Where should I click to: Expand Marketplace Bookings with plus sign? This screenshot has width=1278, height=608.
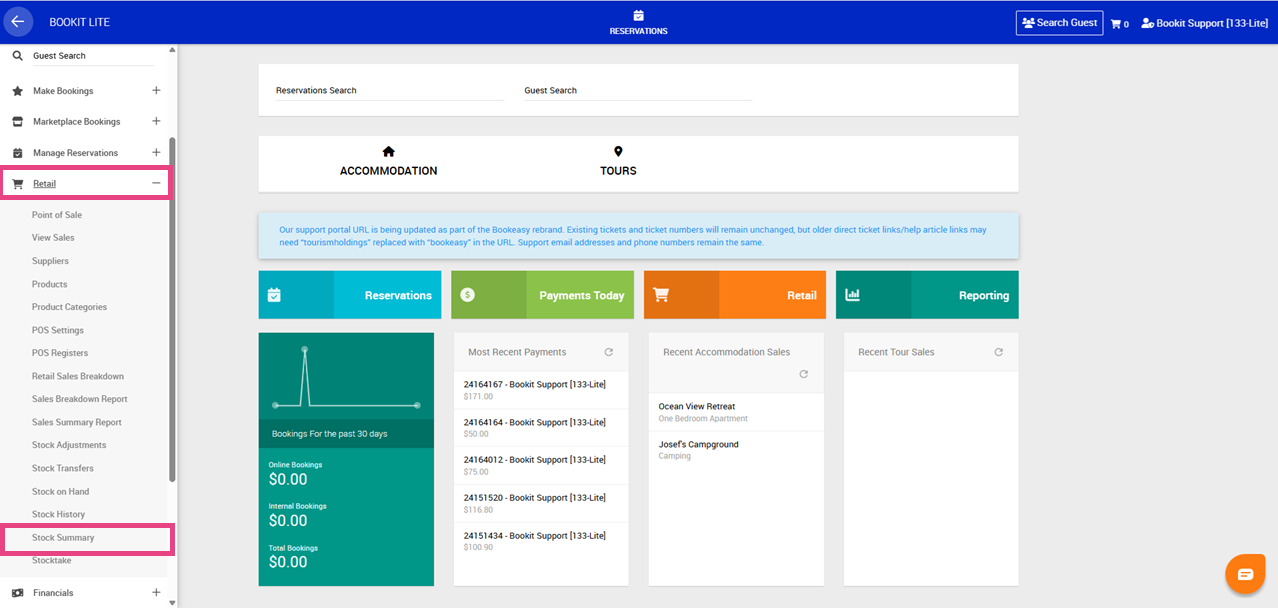coord(156,121)
